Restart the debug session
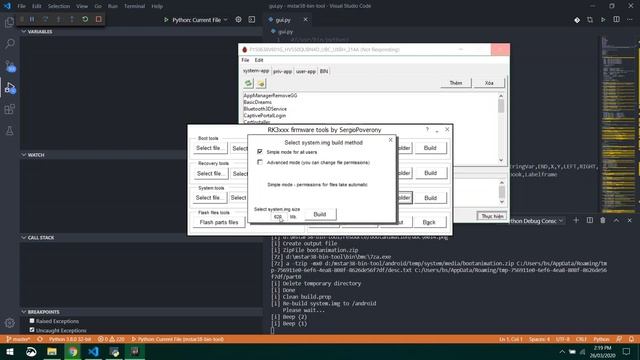This screenshot has height=360, width=640. pyautogui.click(x=85, y=19)
